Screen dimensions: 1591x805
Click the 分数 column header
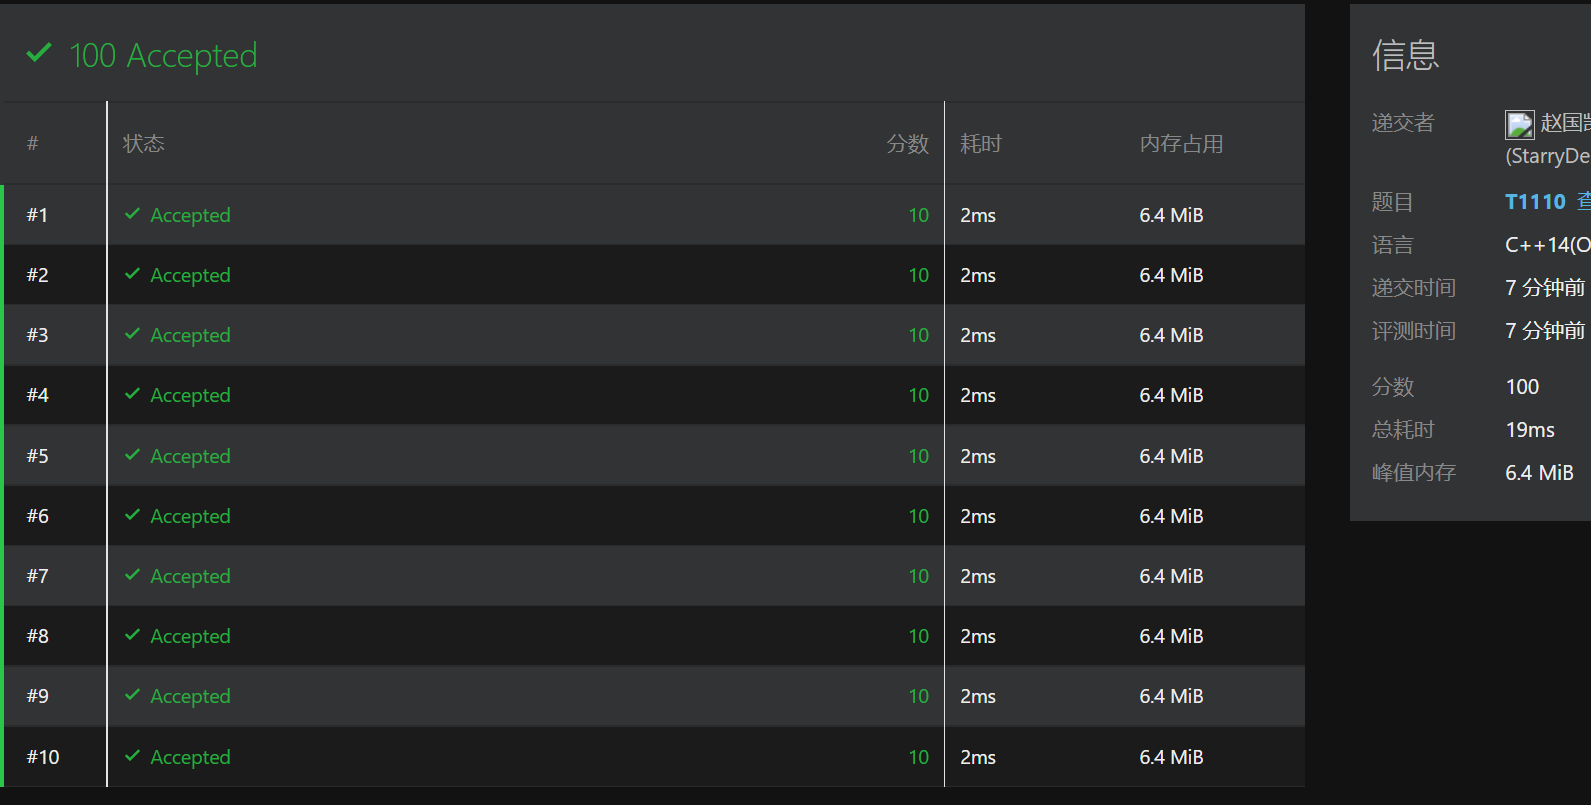907,144
